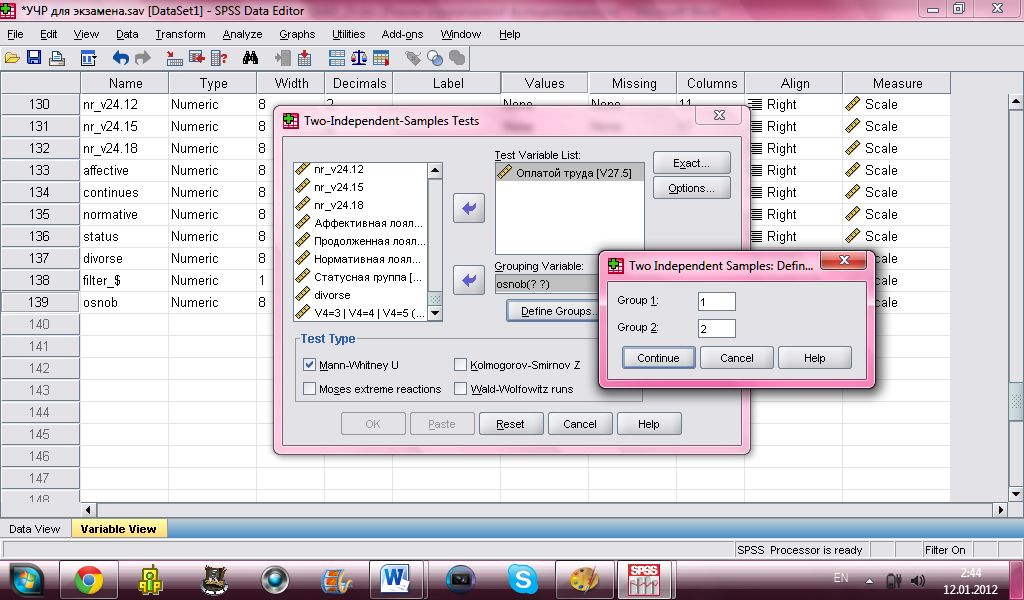Image resolution: width=1024 pixels, height=600 pixels.
Task: Enable the Wald-Wolfowitz runs test
Action: pyautogui.click(x=460, y=389)
